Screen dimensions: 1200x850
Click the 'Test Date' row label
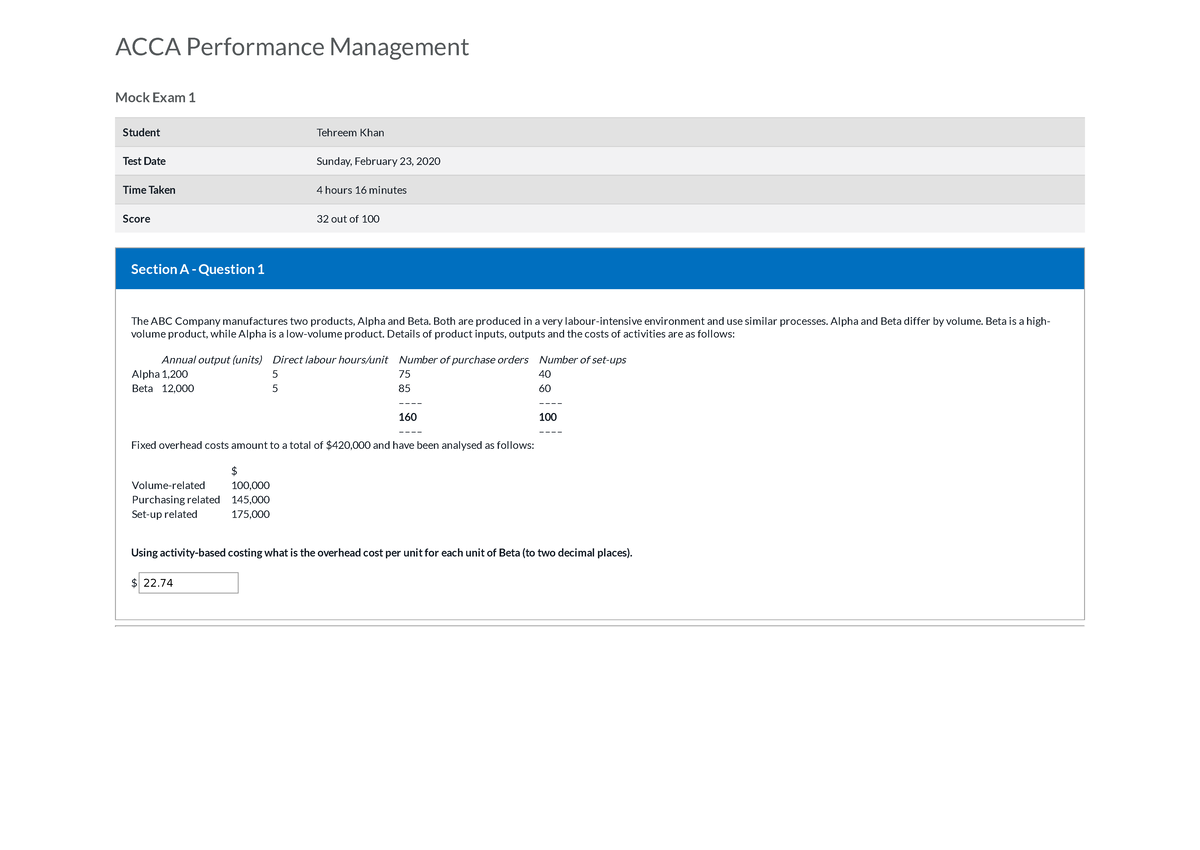point(144,161)
